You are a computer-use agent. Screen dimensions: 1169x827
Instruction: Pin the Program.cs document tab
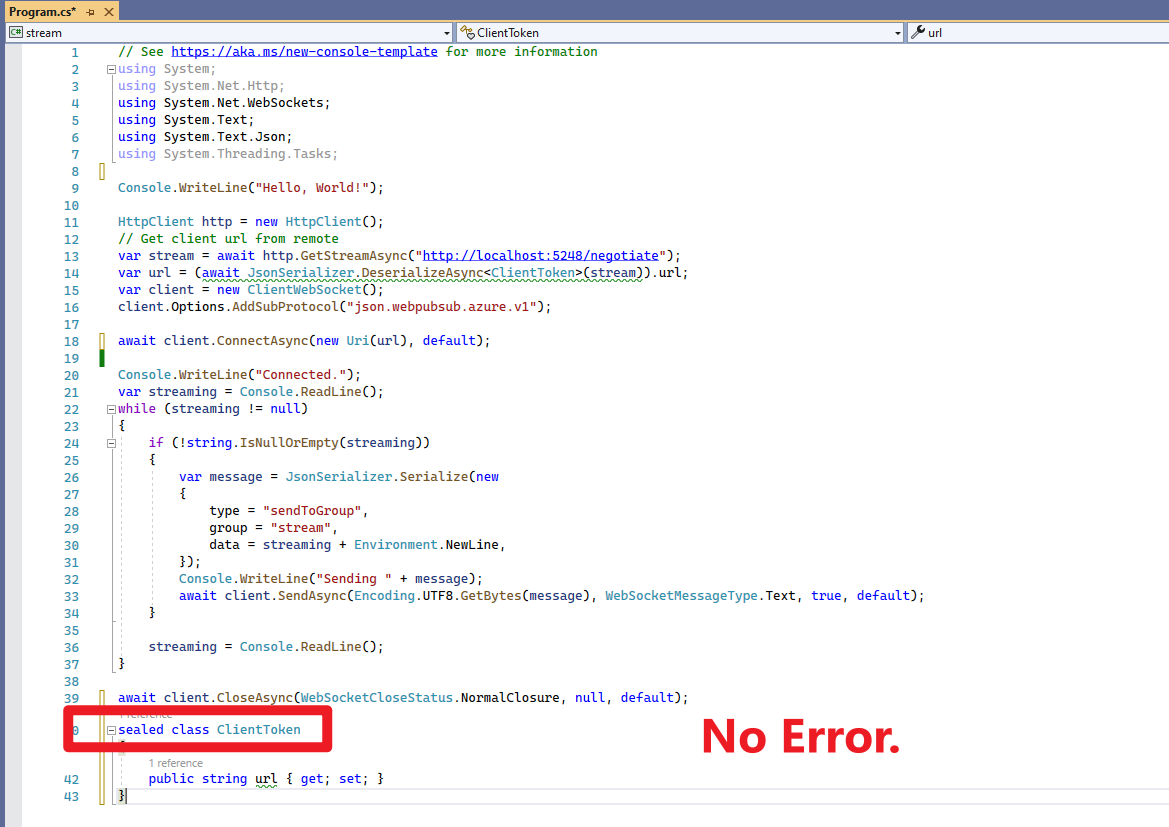(x=90, y=12)
